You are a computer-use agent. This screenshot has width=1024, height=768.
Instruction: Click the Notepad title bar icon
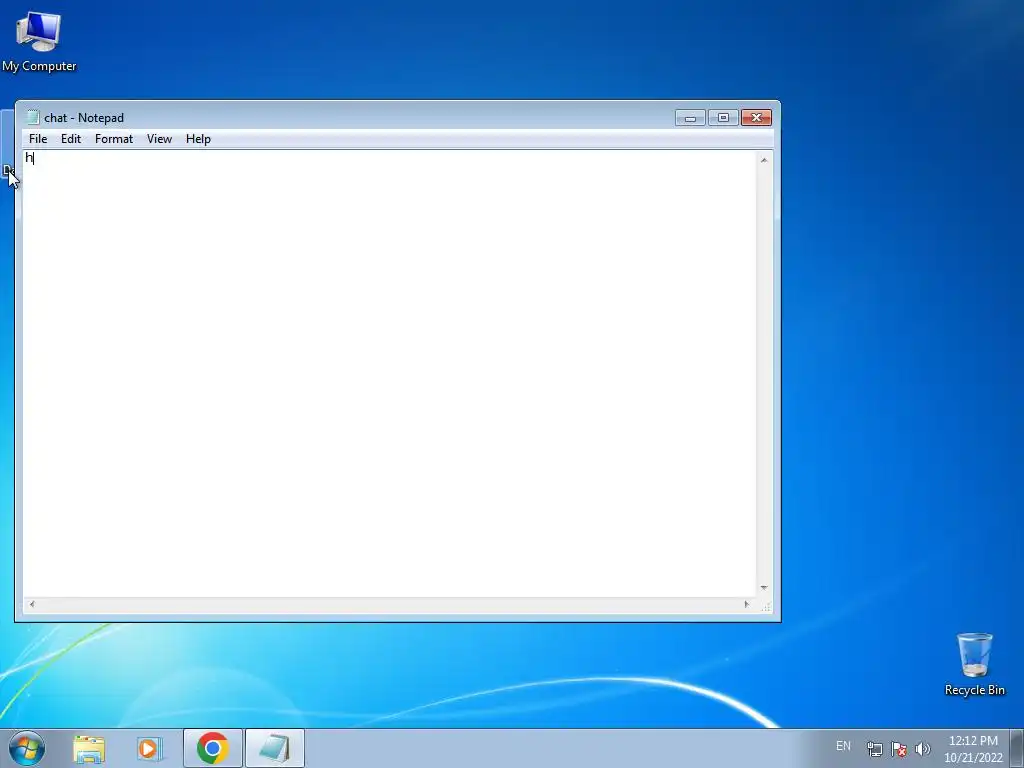coord(33,118)
